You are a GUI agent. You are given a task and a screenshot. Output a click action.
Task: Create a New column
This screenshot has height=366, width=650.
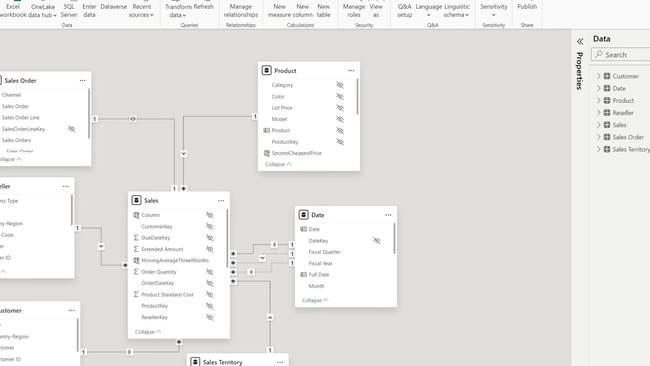pos(302,10)
